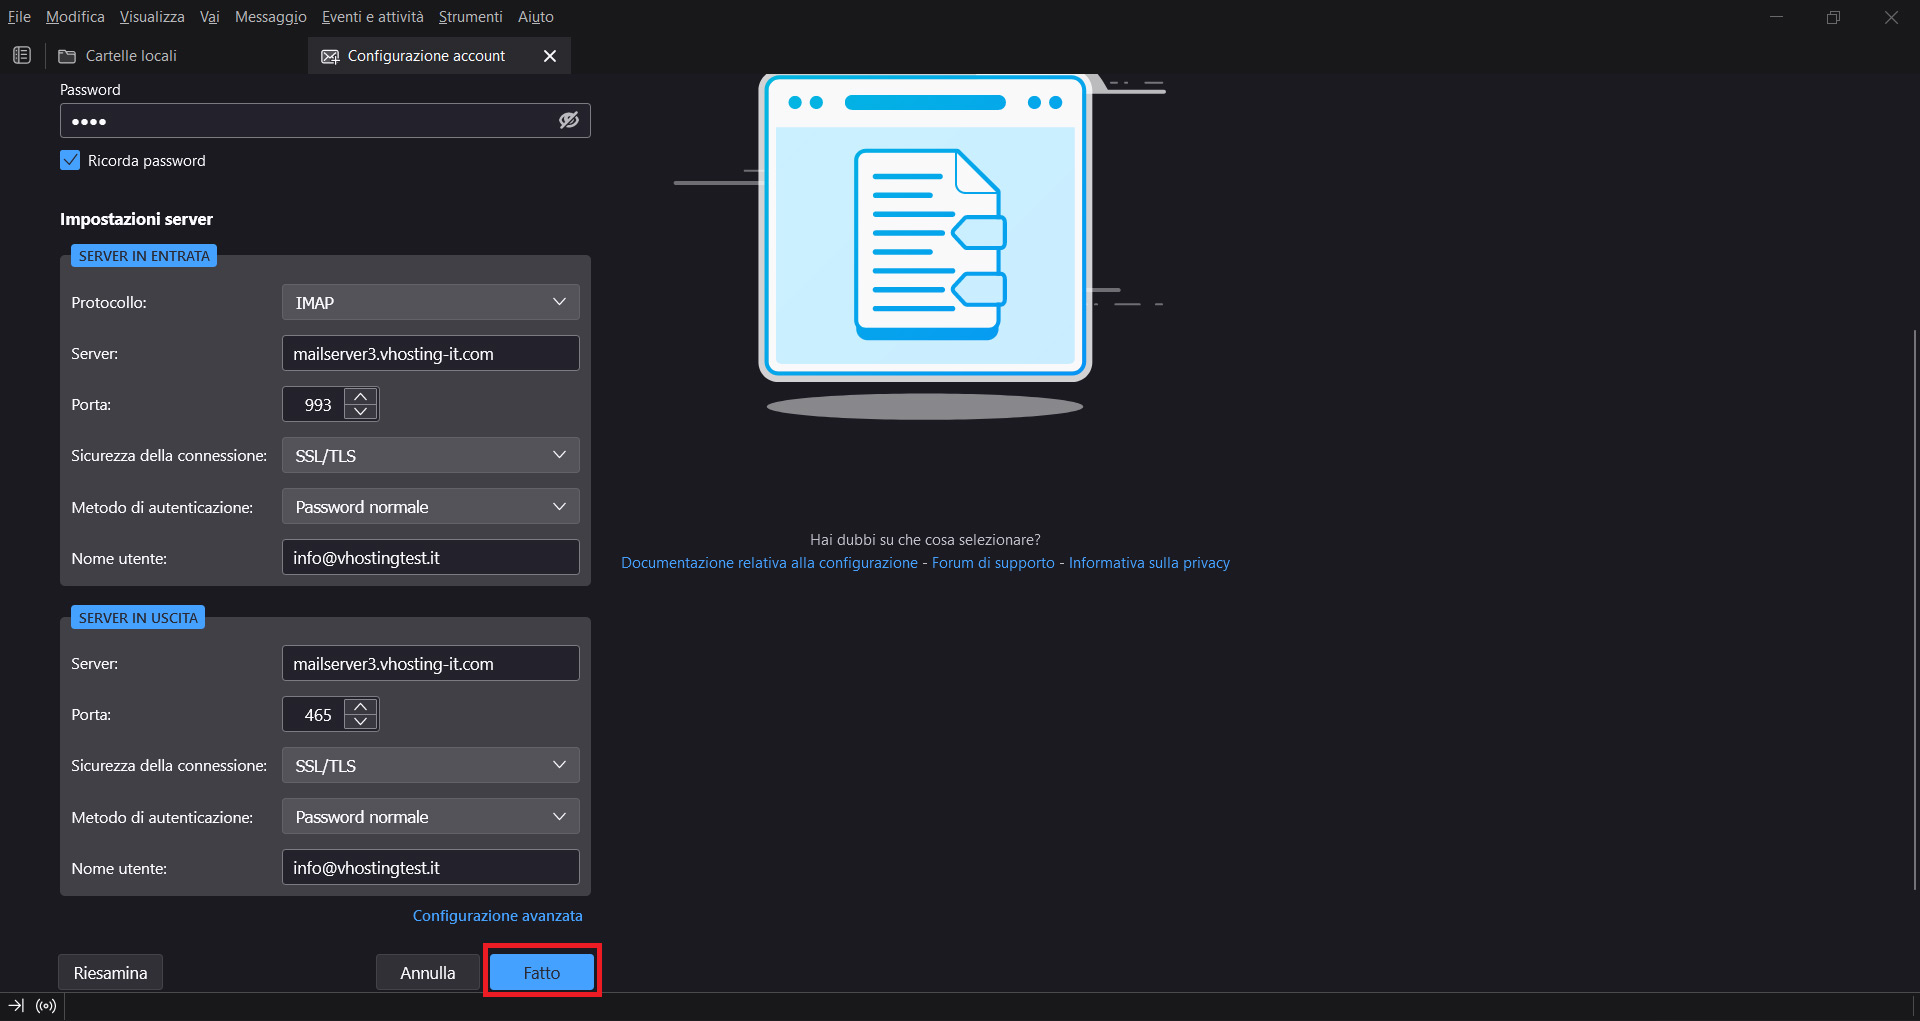Open the Modifica menu

pyautogui.click(x=75, y=17)
